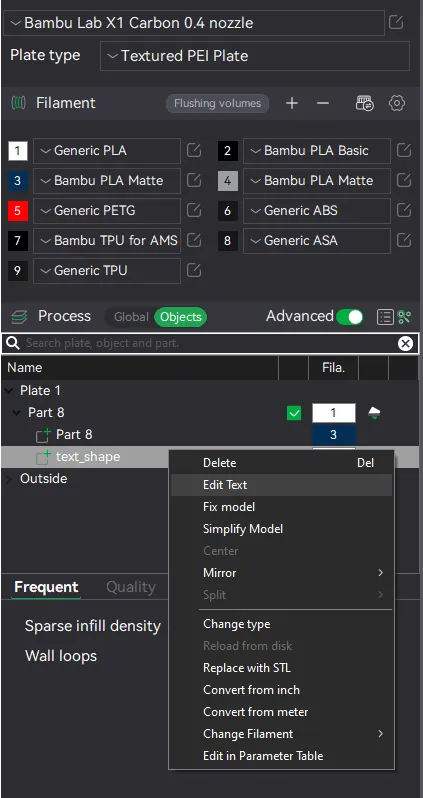Image resolution: width=423 pixels, height=798 pixels.
Task: Click the Flushing volumes button
Action: pyautogui.click(x=217, y=103)
